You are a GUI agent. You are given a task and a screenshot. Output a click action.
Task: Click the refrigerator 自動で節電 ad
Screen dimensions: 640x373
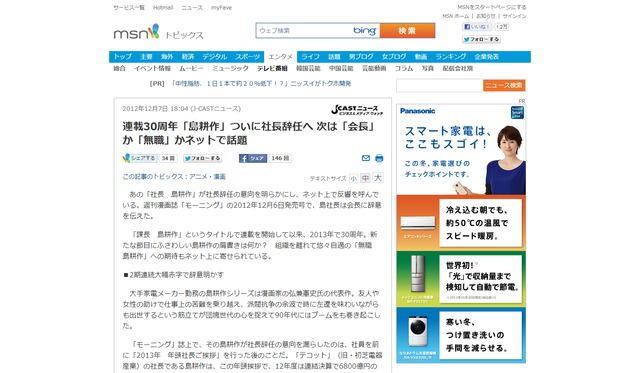pyautogui.click(x=461, y=279)
